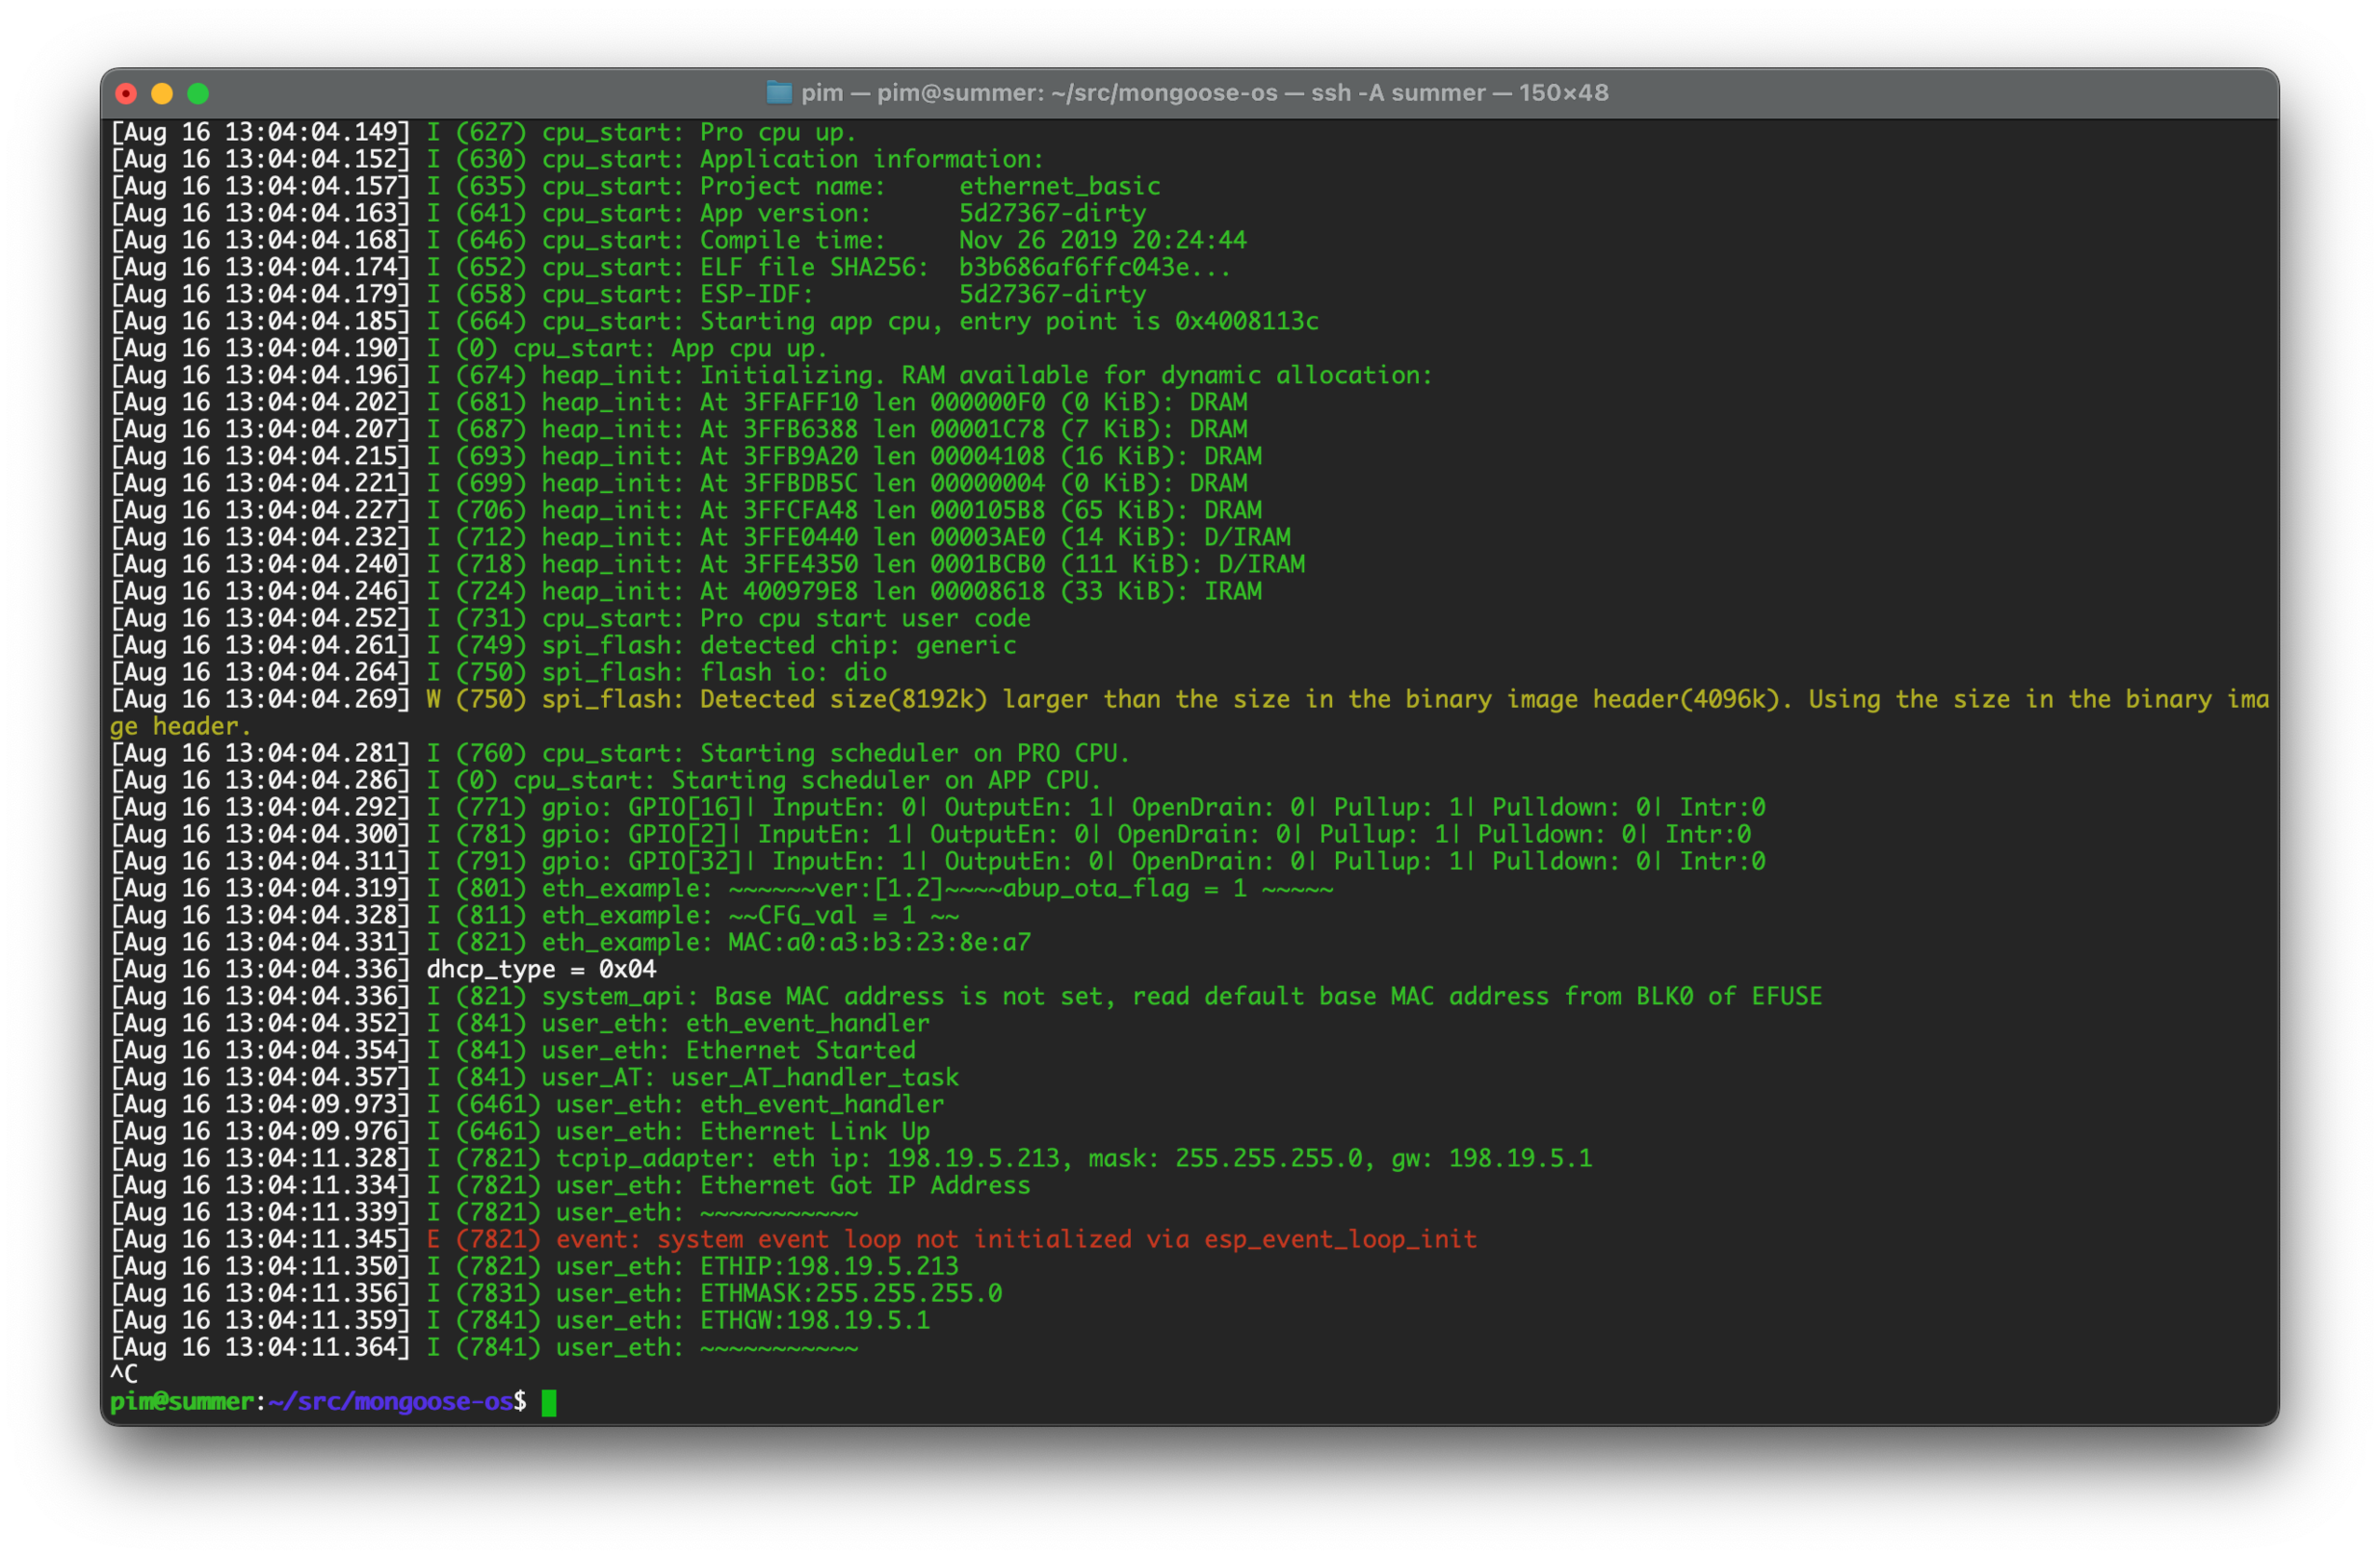Image resolution: width=2380 pixels, height=1559 pixels.
Task: Click the red close window button
Action: tap(126, 94)
